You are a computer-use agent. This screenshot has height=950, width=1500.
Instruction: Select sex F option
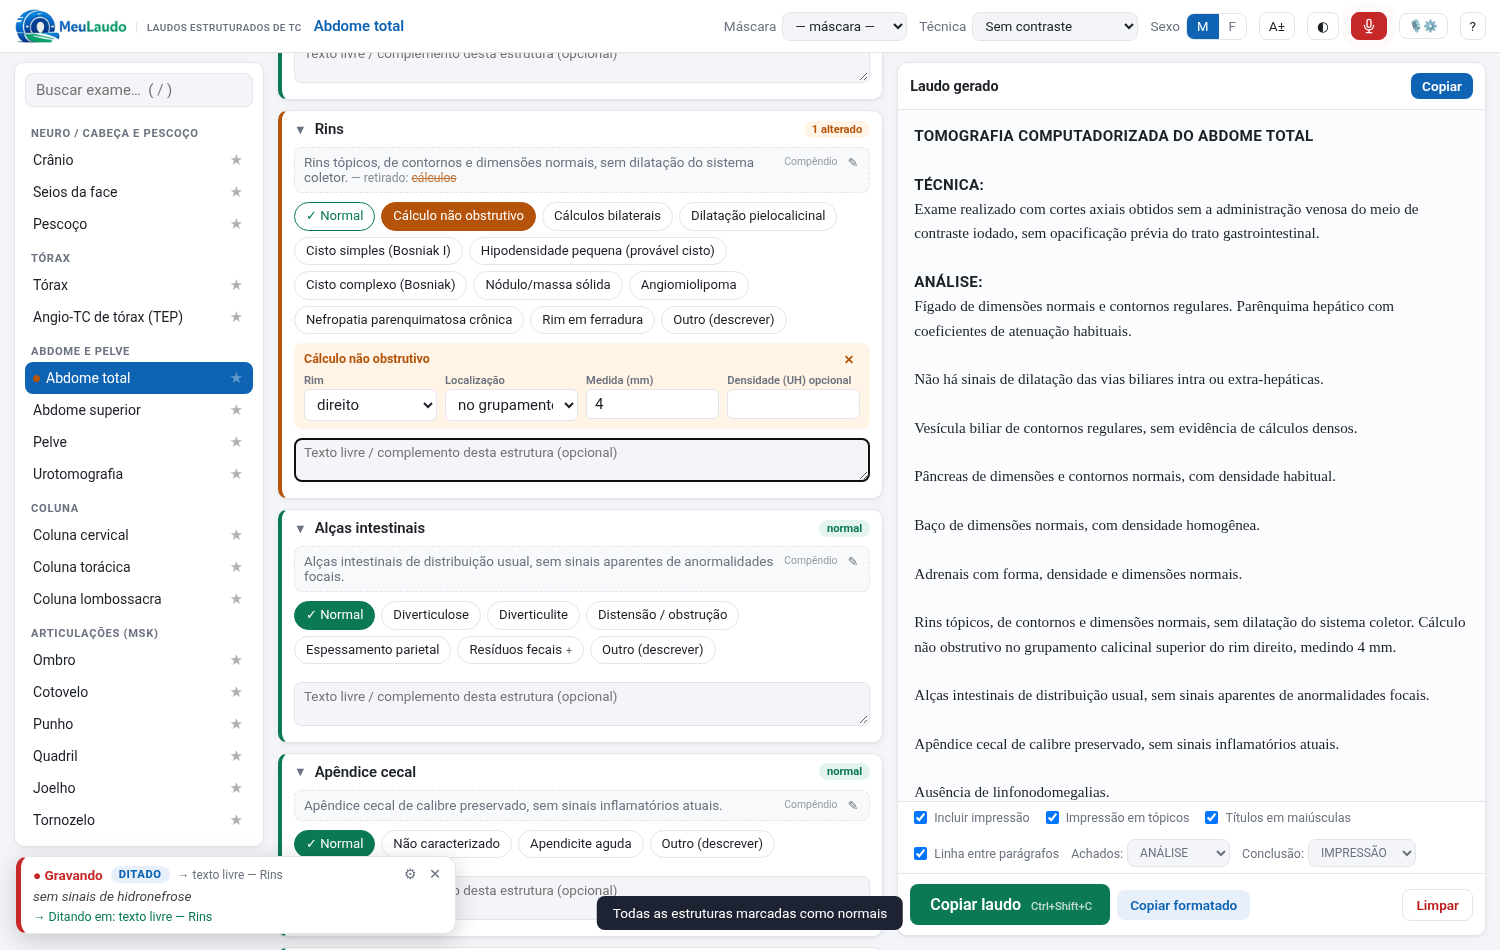1232,27
